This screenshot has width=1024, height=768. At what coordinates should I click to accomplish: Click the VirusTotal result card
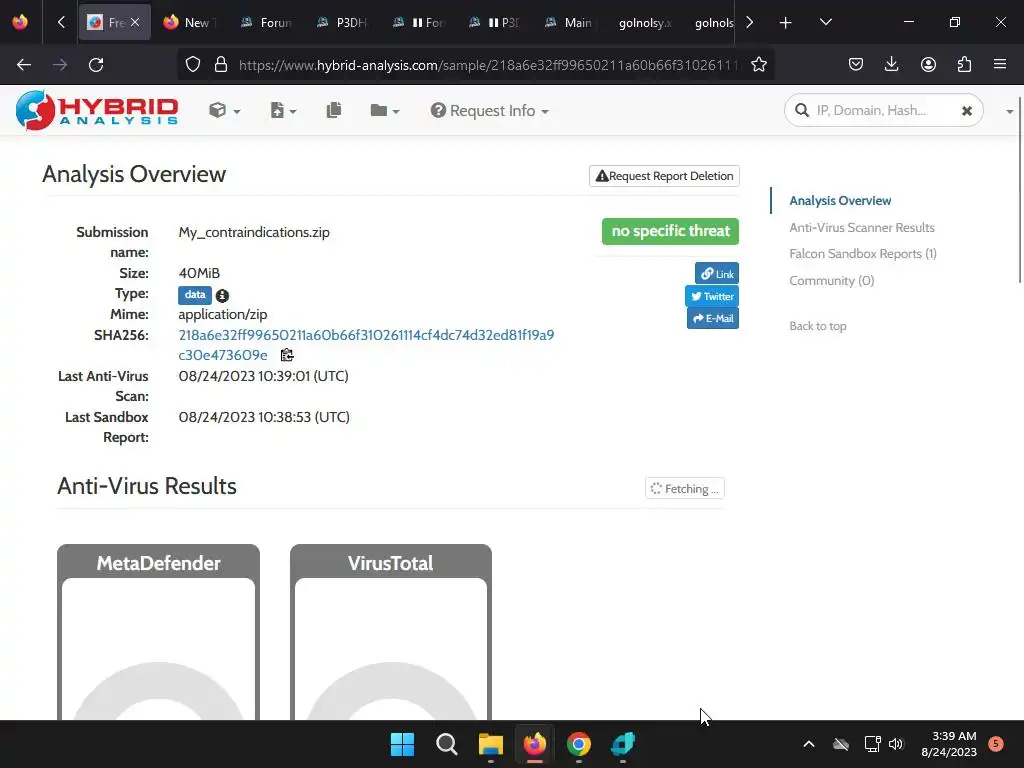click(x=391, y=632)
